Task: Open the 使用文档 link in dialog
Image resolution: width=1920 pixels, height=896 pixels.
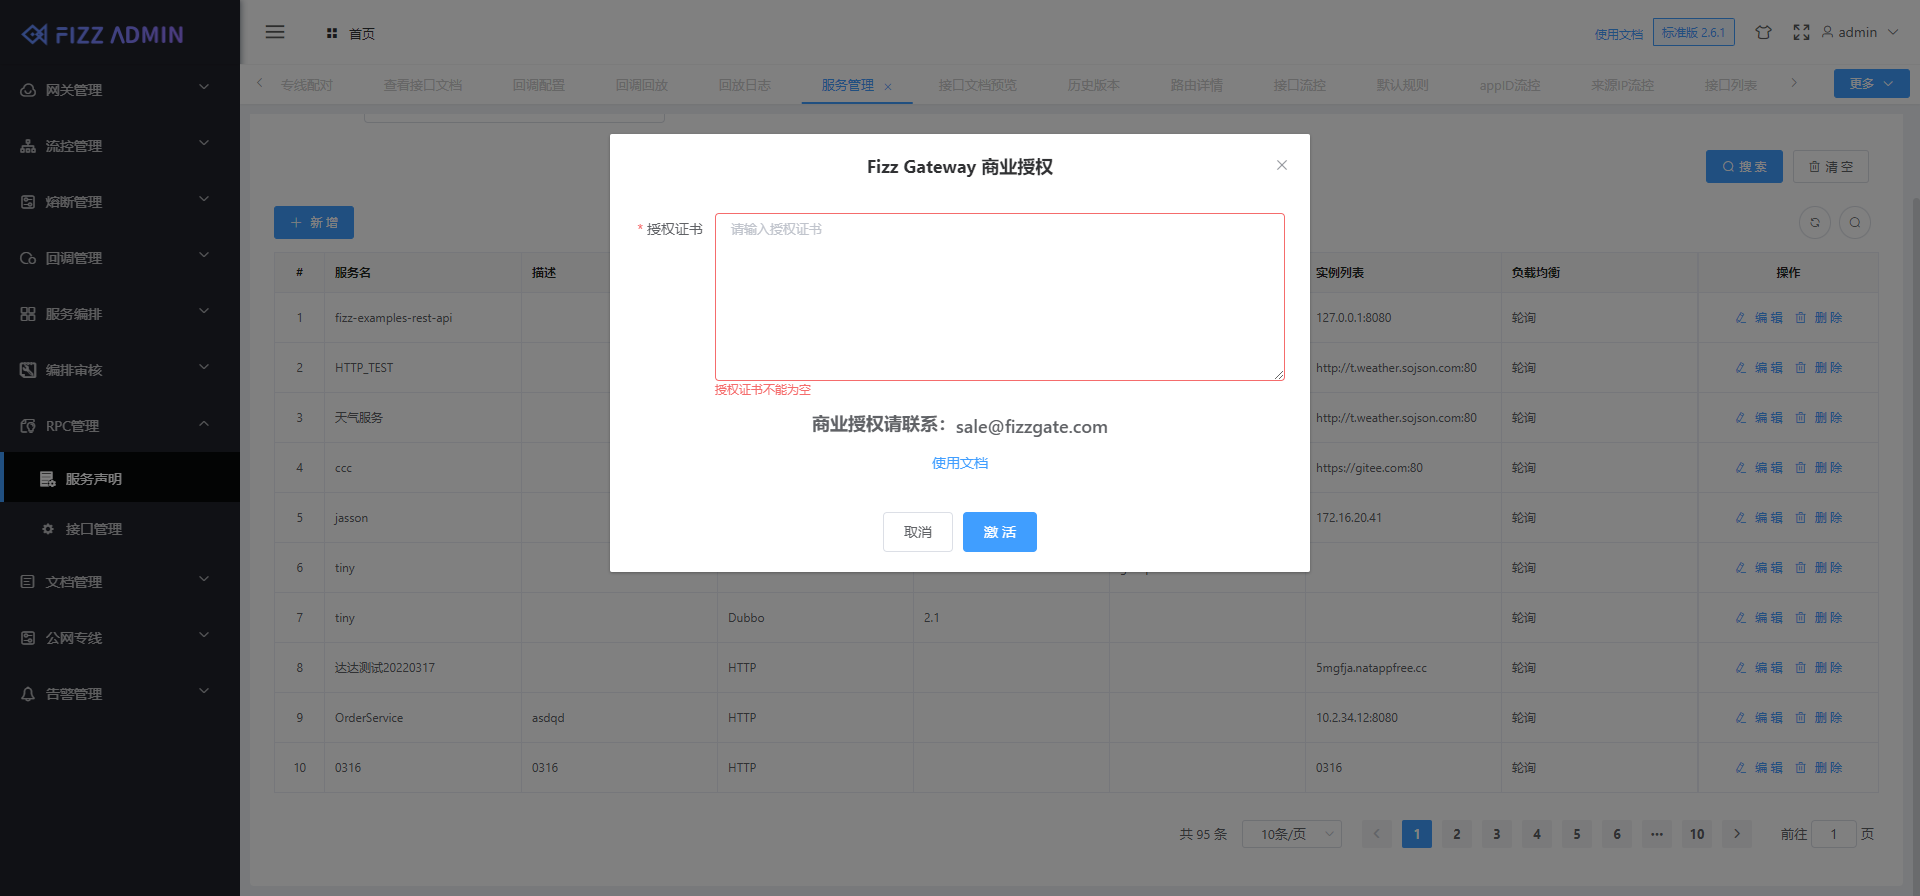Action: (960, 463)
